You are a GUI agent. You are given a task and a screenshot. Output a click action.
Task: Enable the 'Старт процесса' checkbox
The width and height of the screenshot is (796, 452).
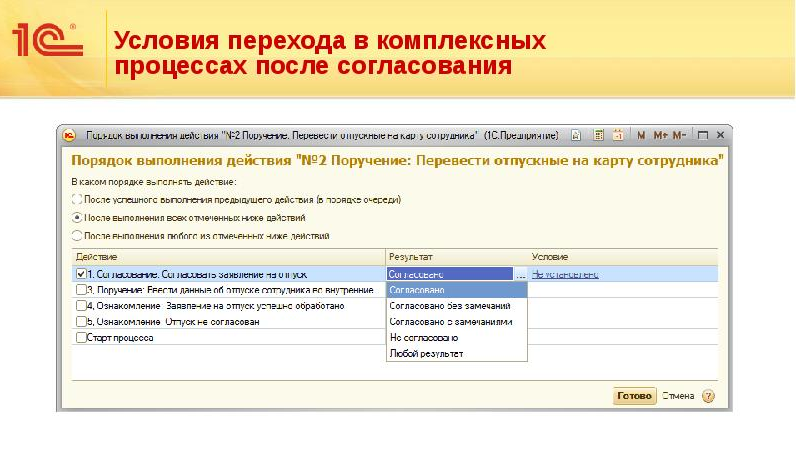click(80, 338)
